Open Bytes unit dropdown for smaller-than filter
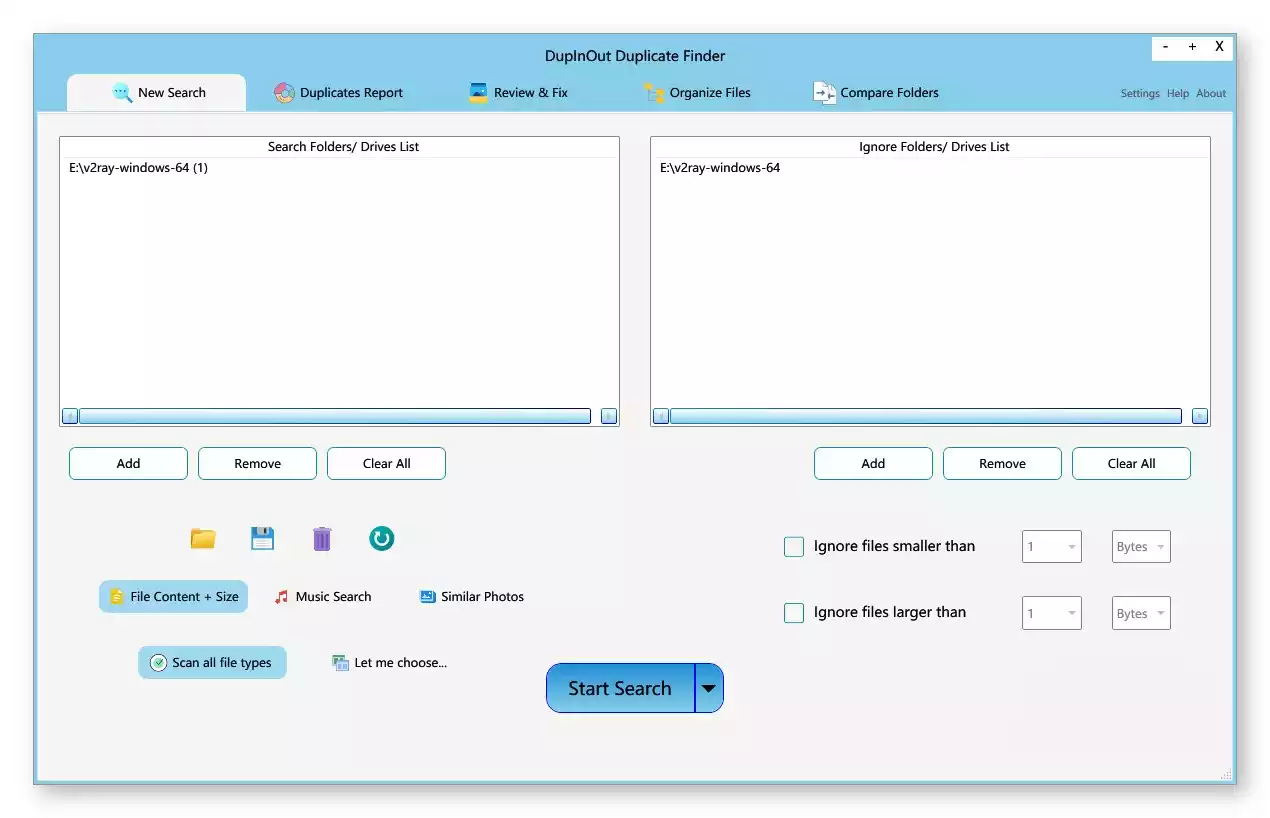This screenshot has height=818, width=1270. (x=1141, y=547)
